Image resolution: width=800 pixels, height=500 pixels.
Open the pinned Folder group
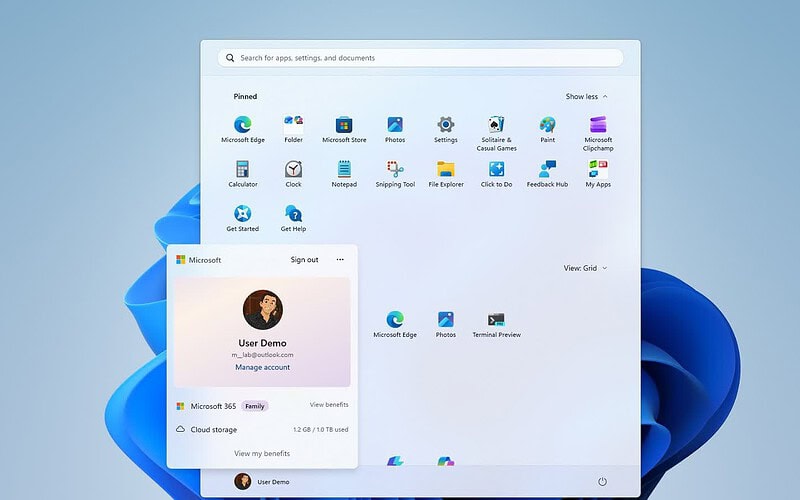click(x=293, y=130)
